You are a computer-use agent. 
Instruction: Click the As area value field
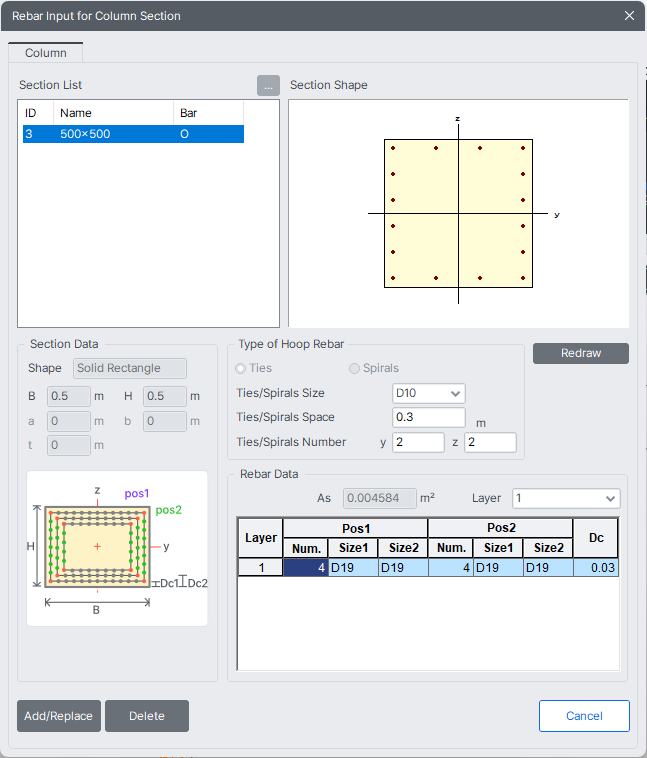[x=380, y=498]
